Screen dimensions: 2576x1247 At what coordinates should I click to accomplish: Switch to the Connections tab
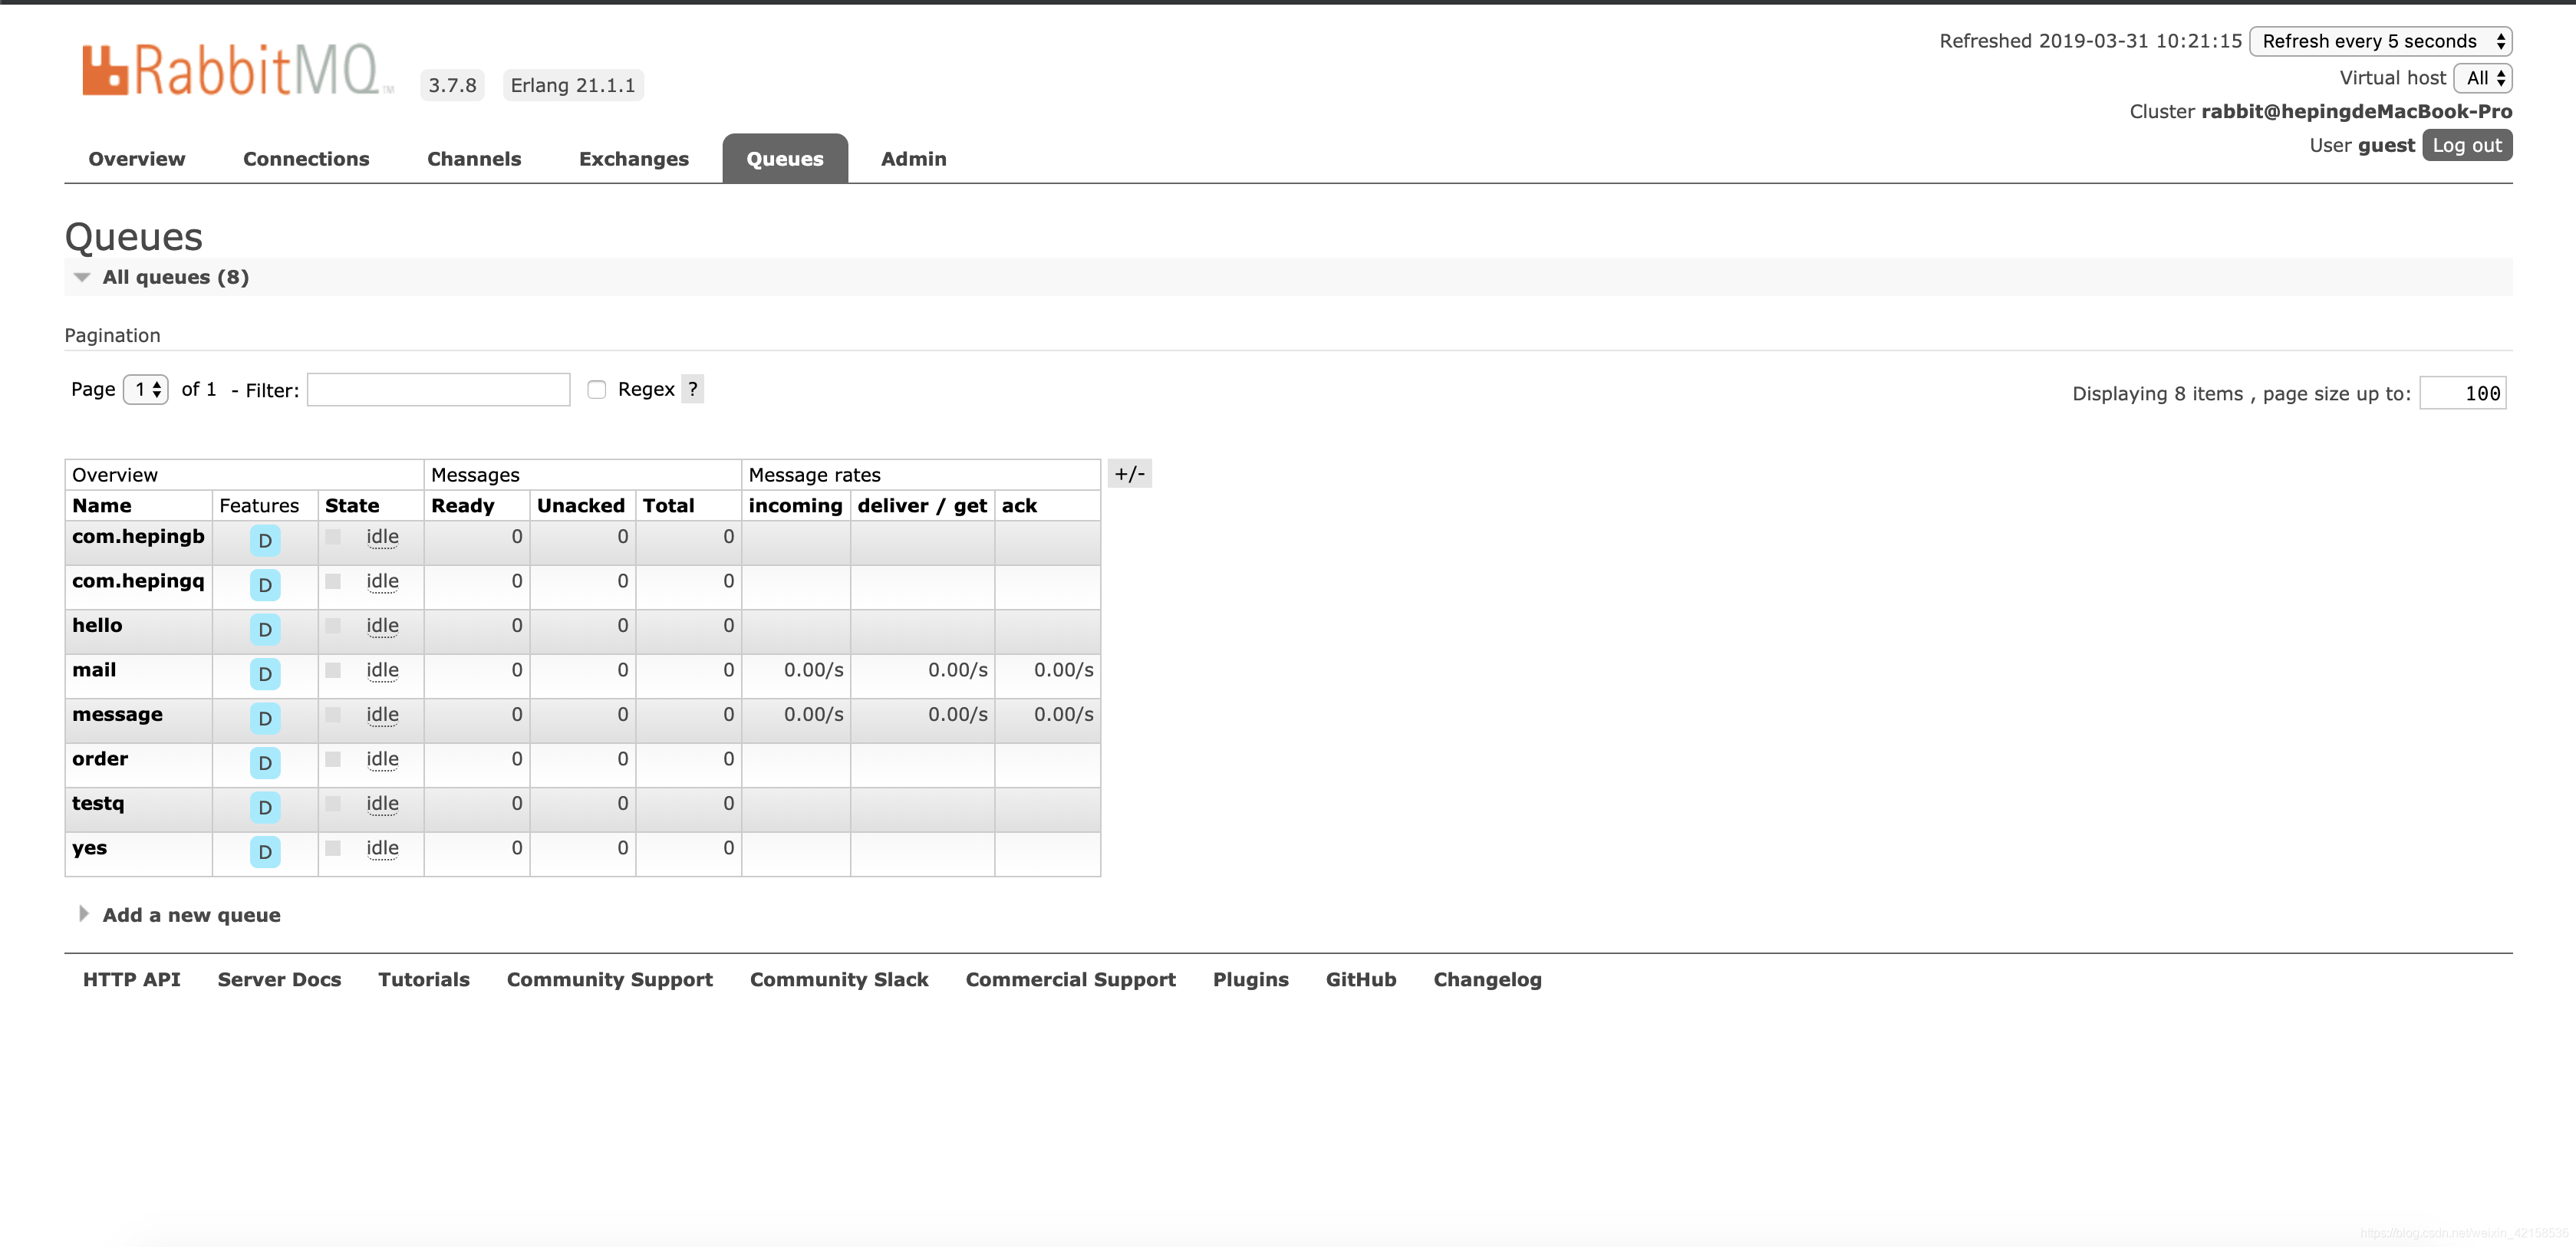[306, 159]
